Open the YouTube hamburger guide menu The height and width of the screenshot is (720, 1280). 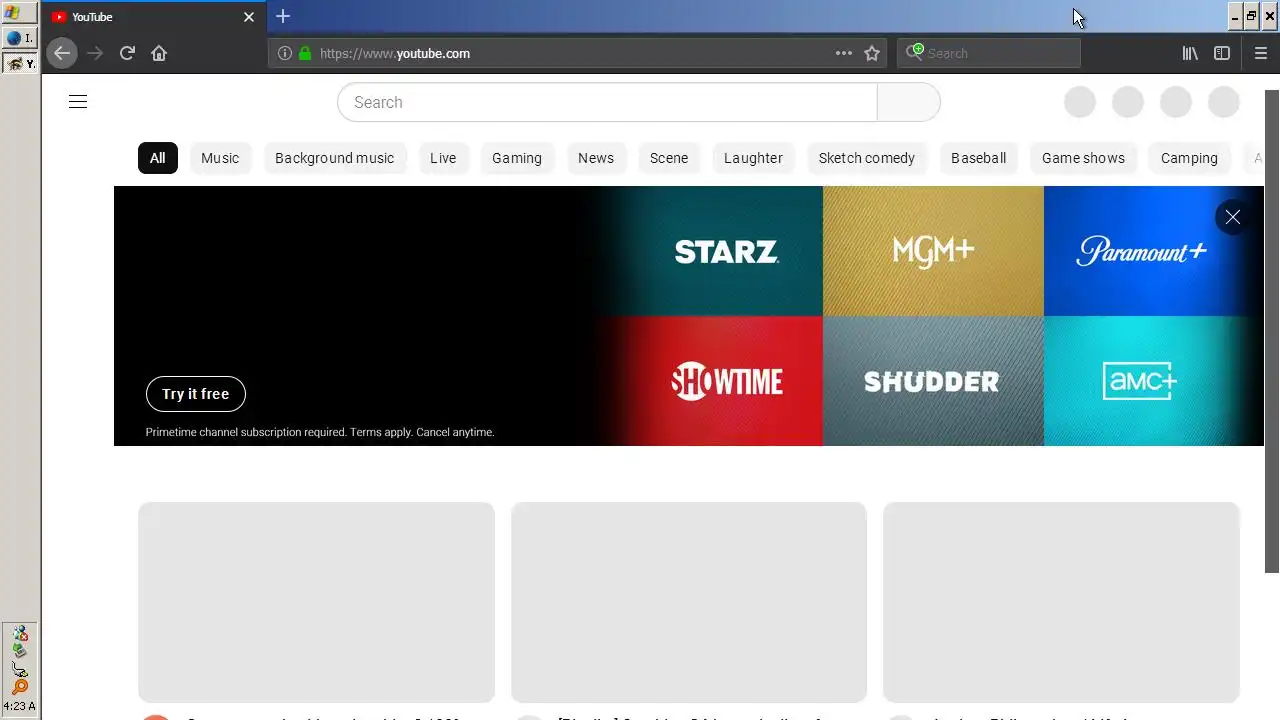pos(78,102)
